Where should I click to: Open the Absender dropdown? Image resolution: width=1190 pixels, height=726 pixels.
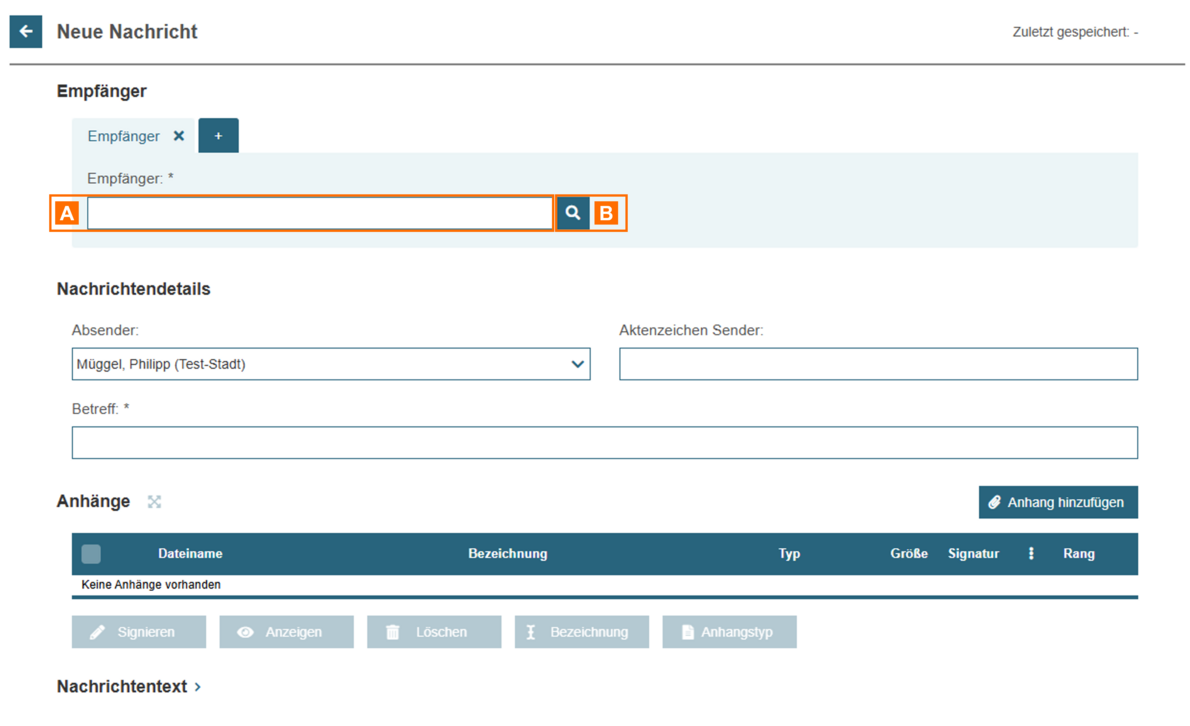[331, 364]
